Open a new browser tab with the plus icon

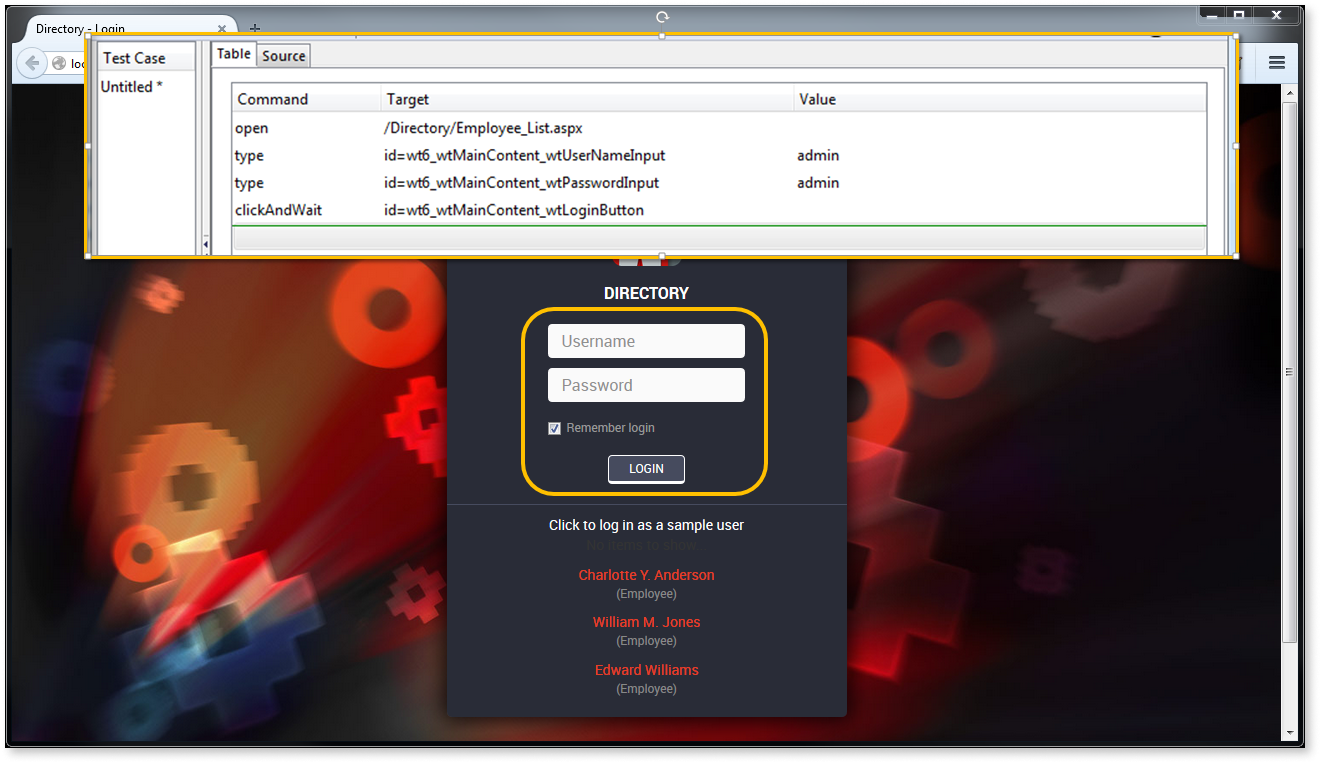pyautogui.click(x=255, y=28)
